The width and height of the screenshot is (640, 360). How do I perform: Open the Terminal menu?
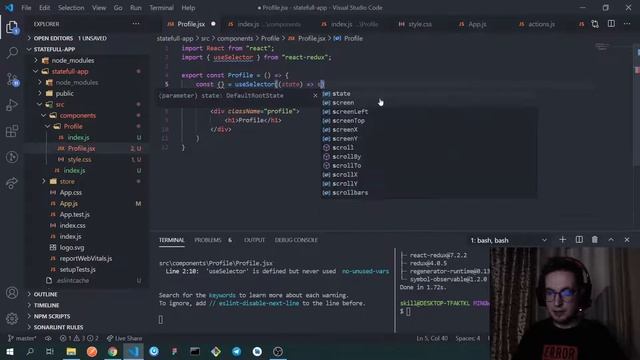pyautogui.click(x=161, y=8)
